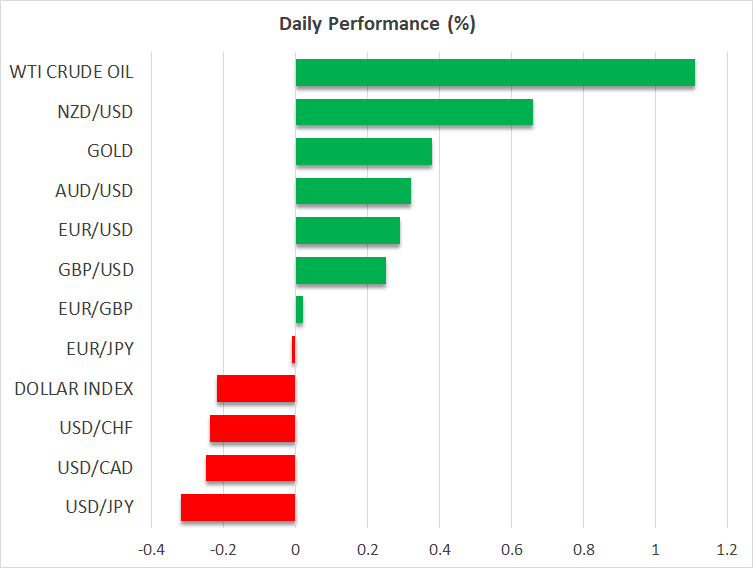Click the -0.4 value on horizontal axis

click(x=151, y=549)
